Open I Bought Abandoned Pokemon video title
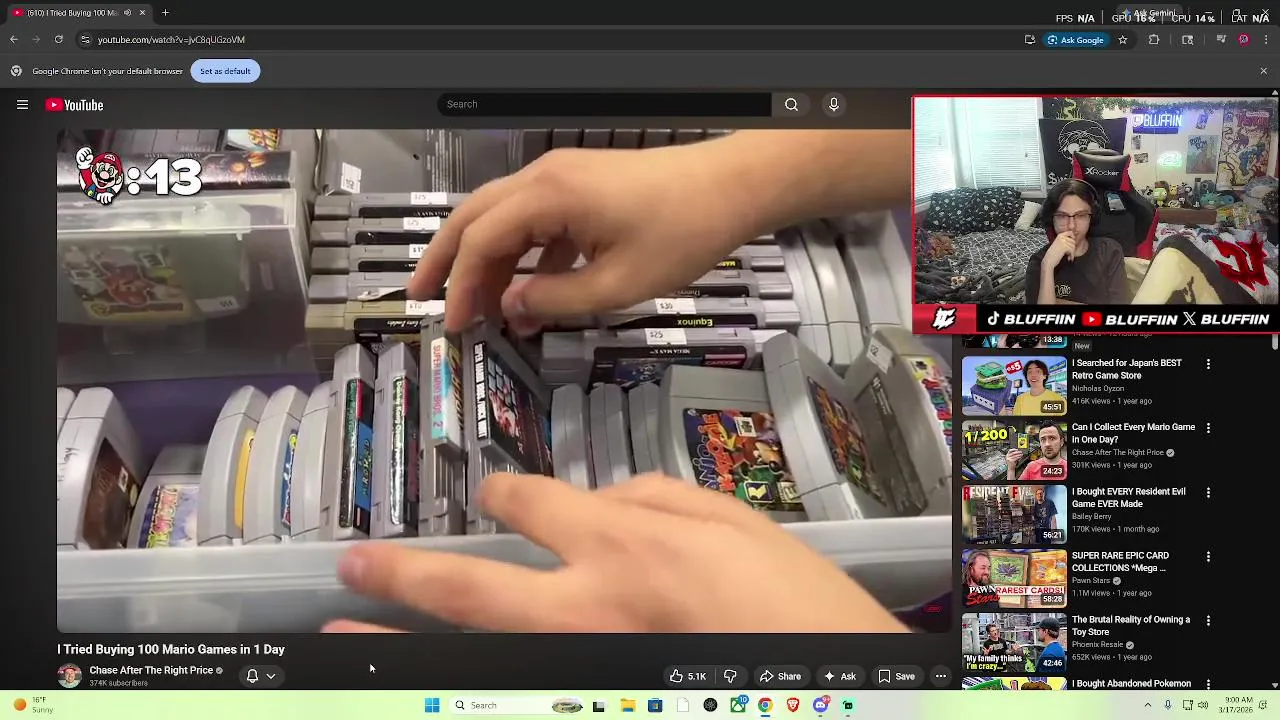 [1131, 684]
